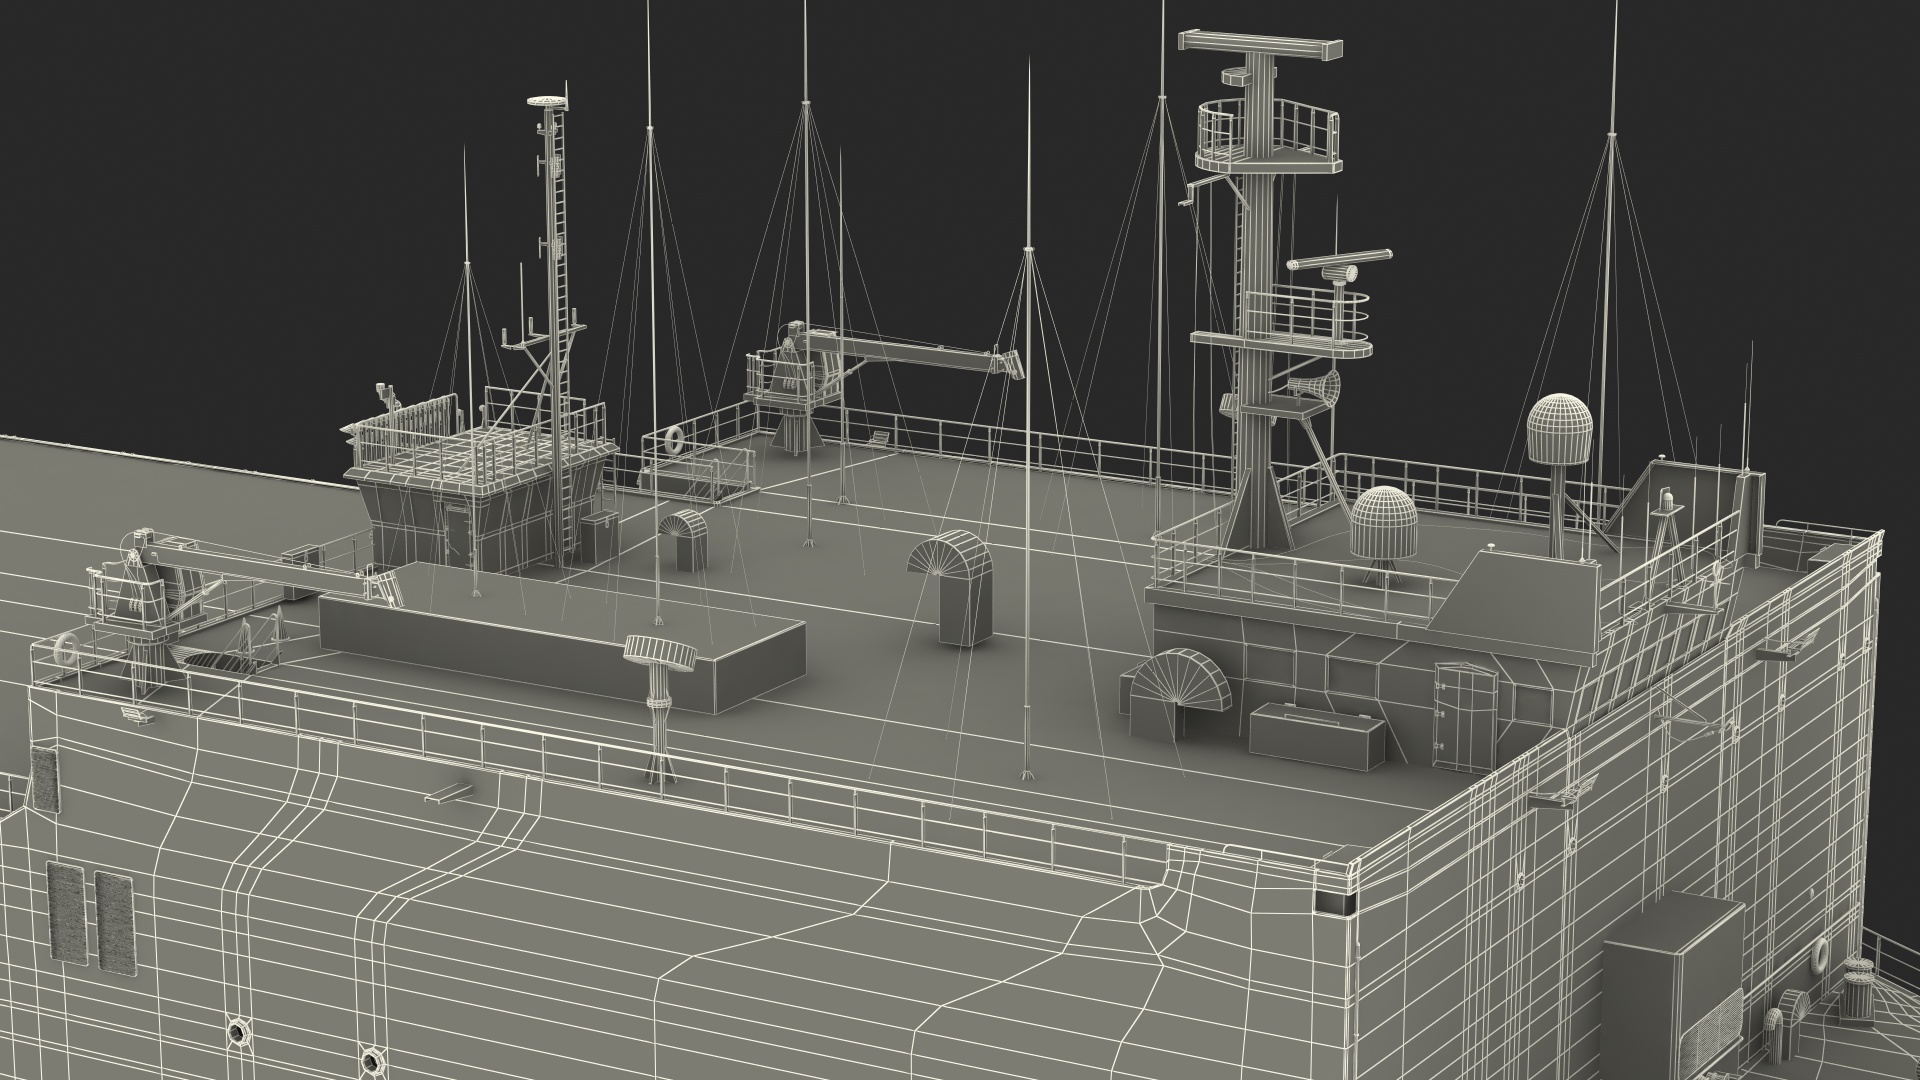
Task: Click the large radome on the tall pedestal
Action: (x=1560, y=428)
